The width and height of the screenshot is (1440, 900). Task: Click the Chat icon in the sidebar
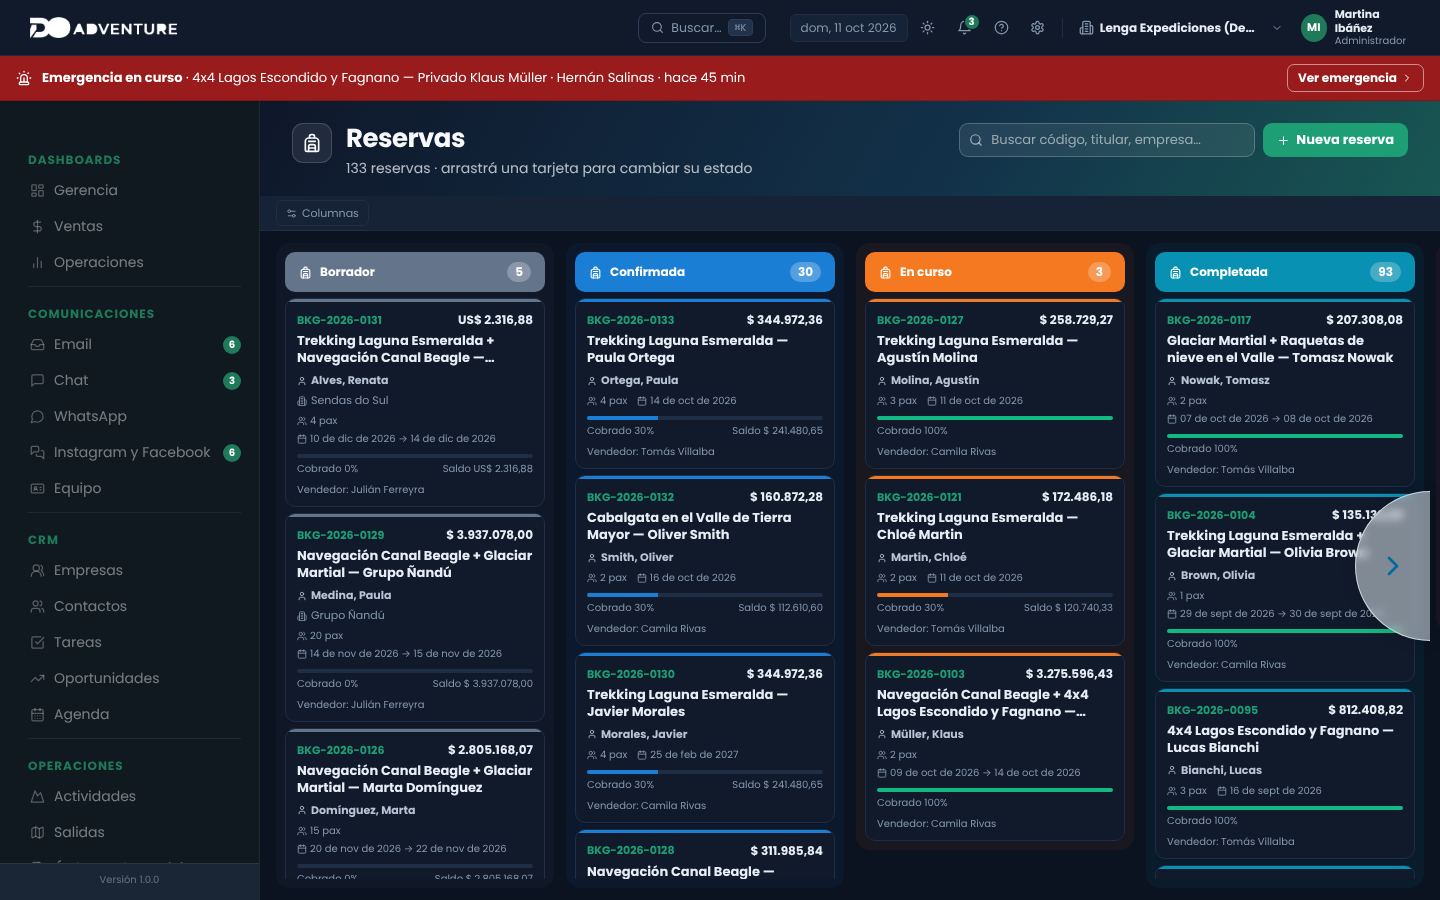[x=37, y=380]
